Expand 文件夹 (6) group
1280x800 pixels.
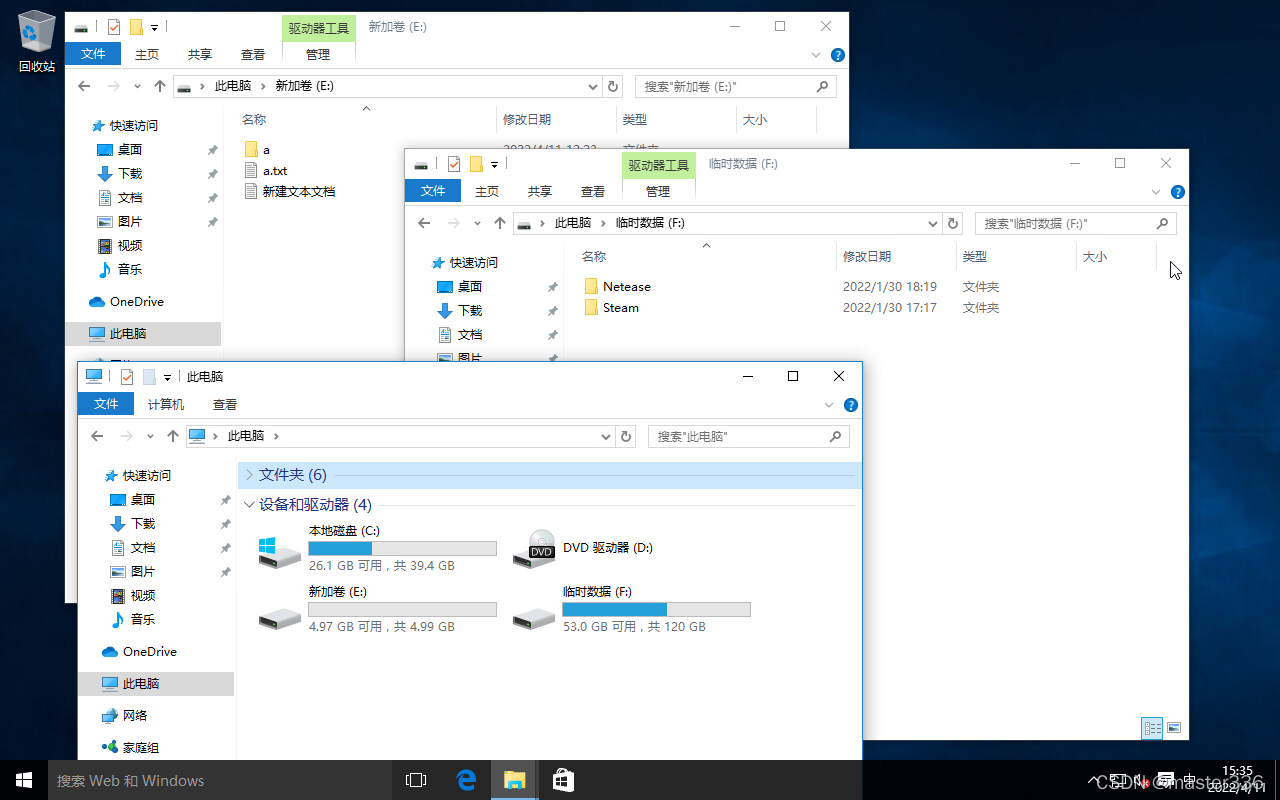[250, 475]
